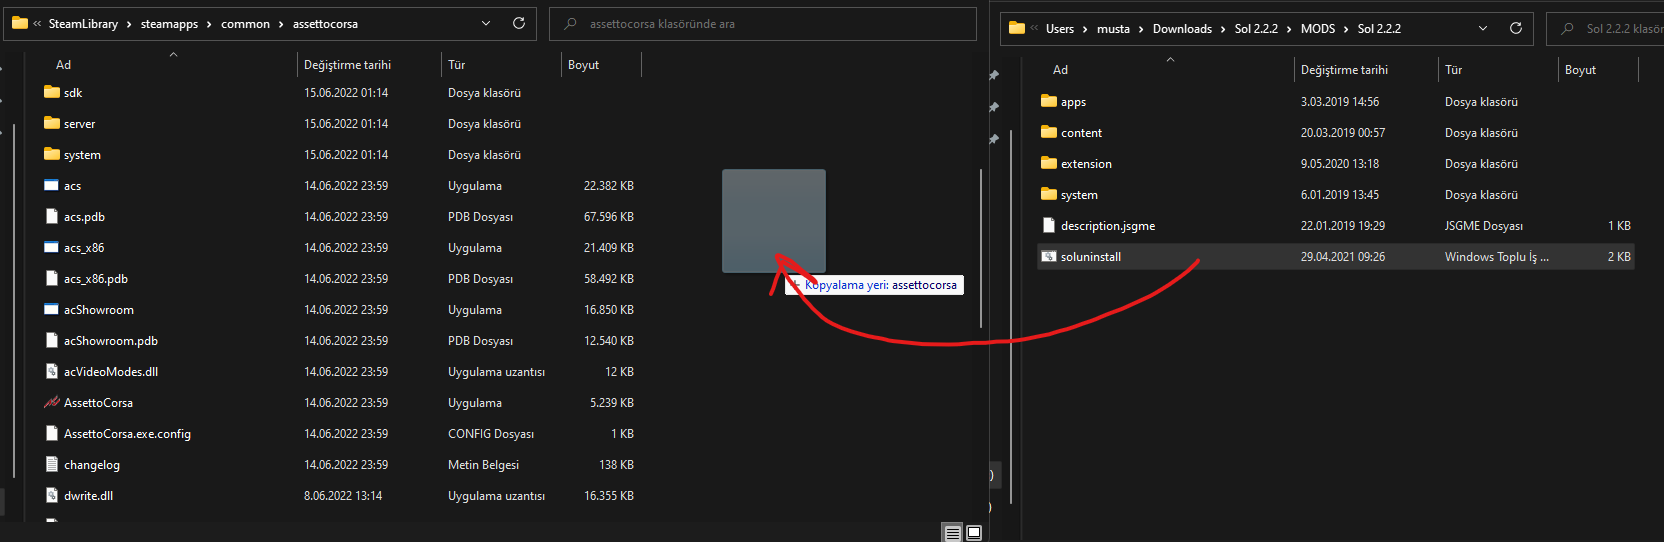Navigate to Users in the address bar
This screenshot has height=542, width=1664.
pos(1060,29)
